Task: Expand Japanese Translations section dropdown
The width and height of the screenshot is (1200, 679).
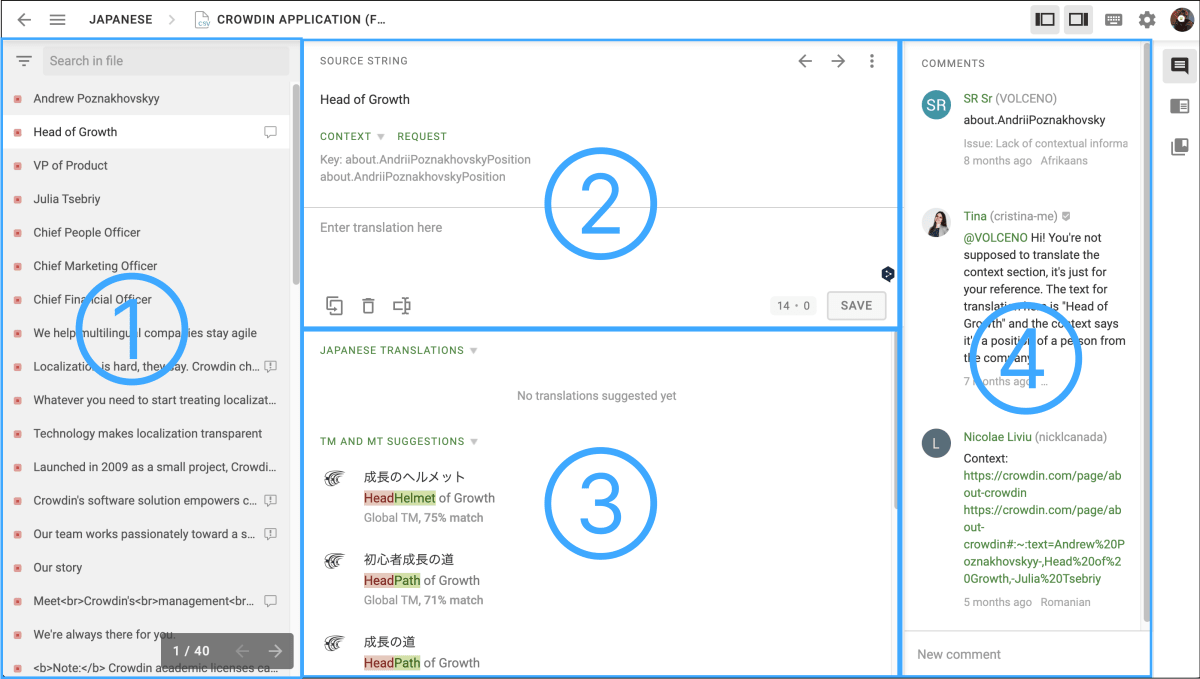Action: [x=399, y=350]
